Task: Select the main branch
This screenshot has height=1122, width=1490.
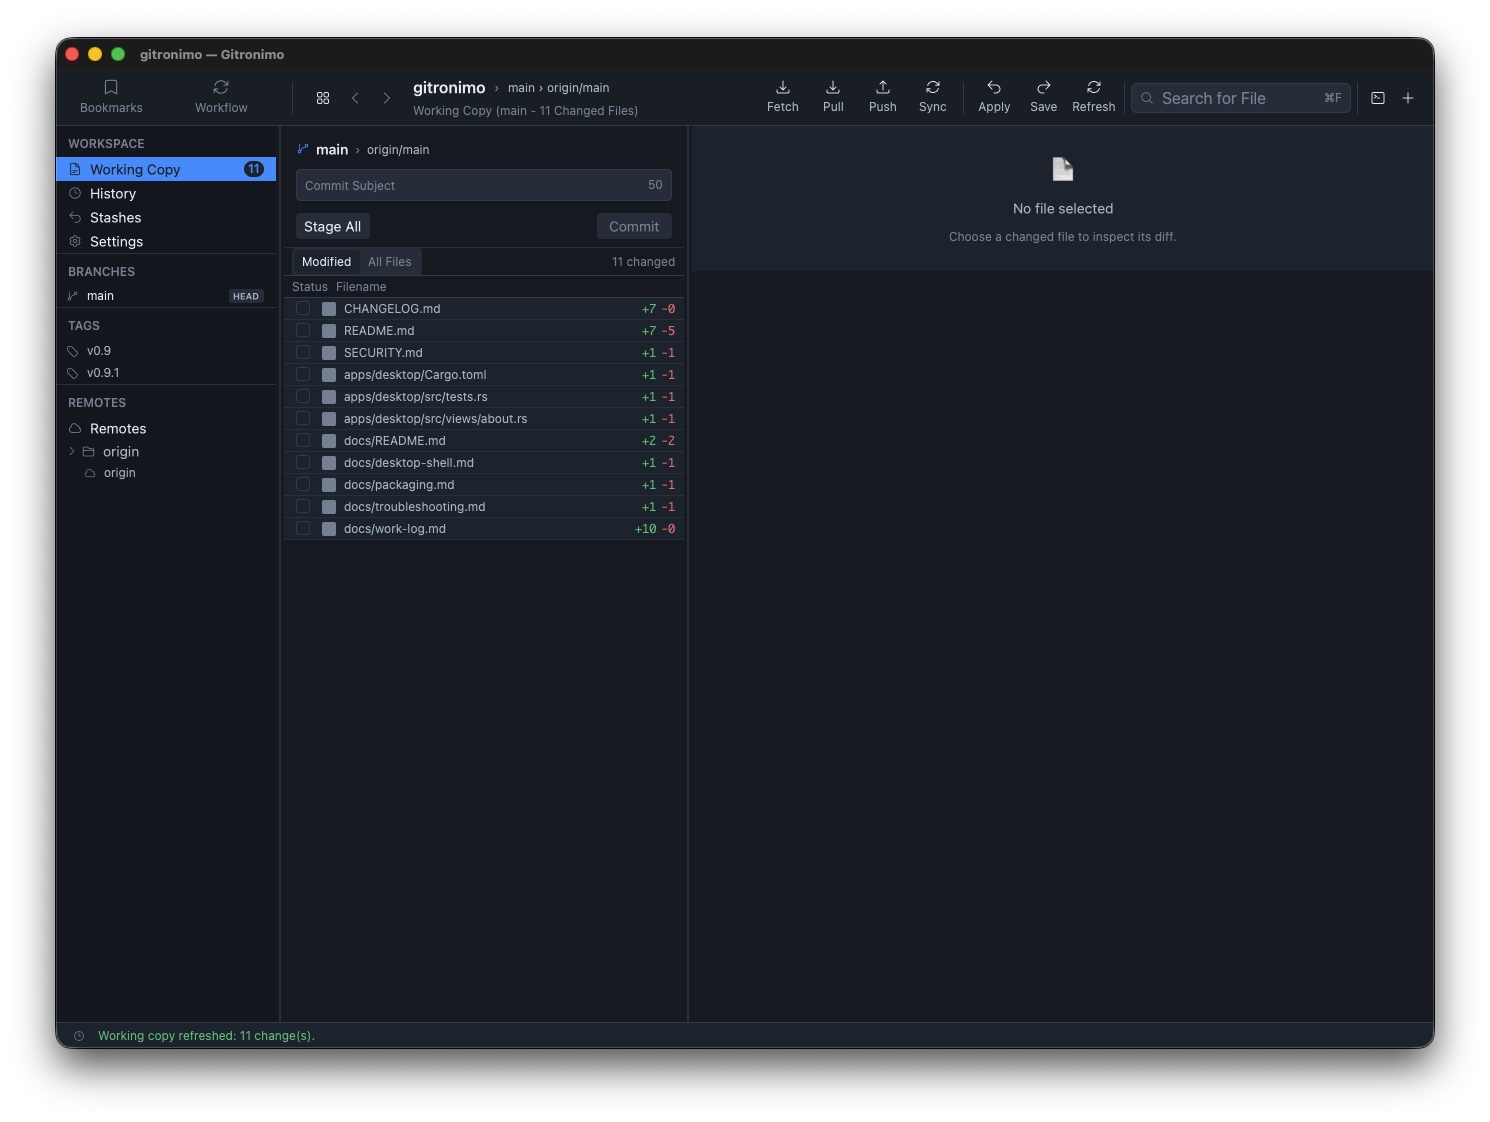Action: 166,296
